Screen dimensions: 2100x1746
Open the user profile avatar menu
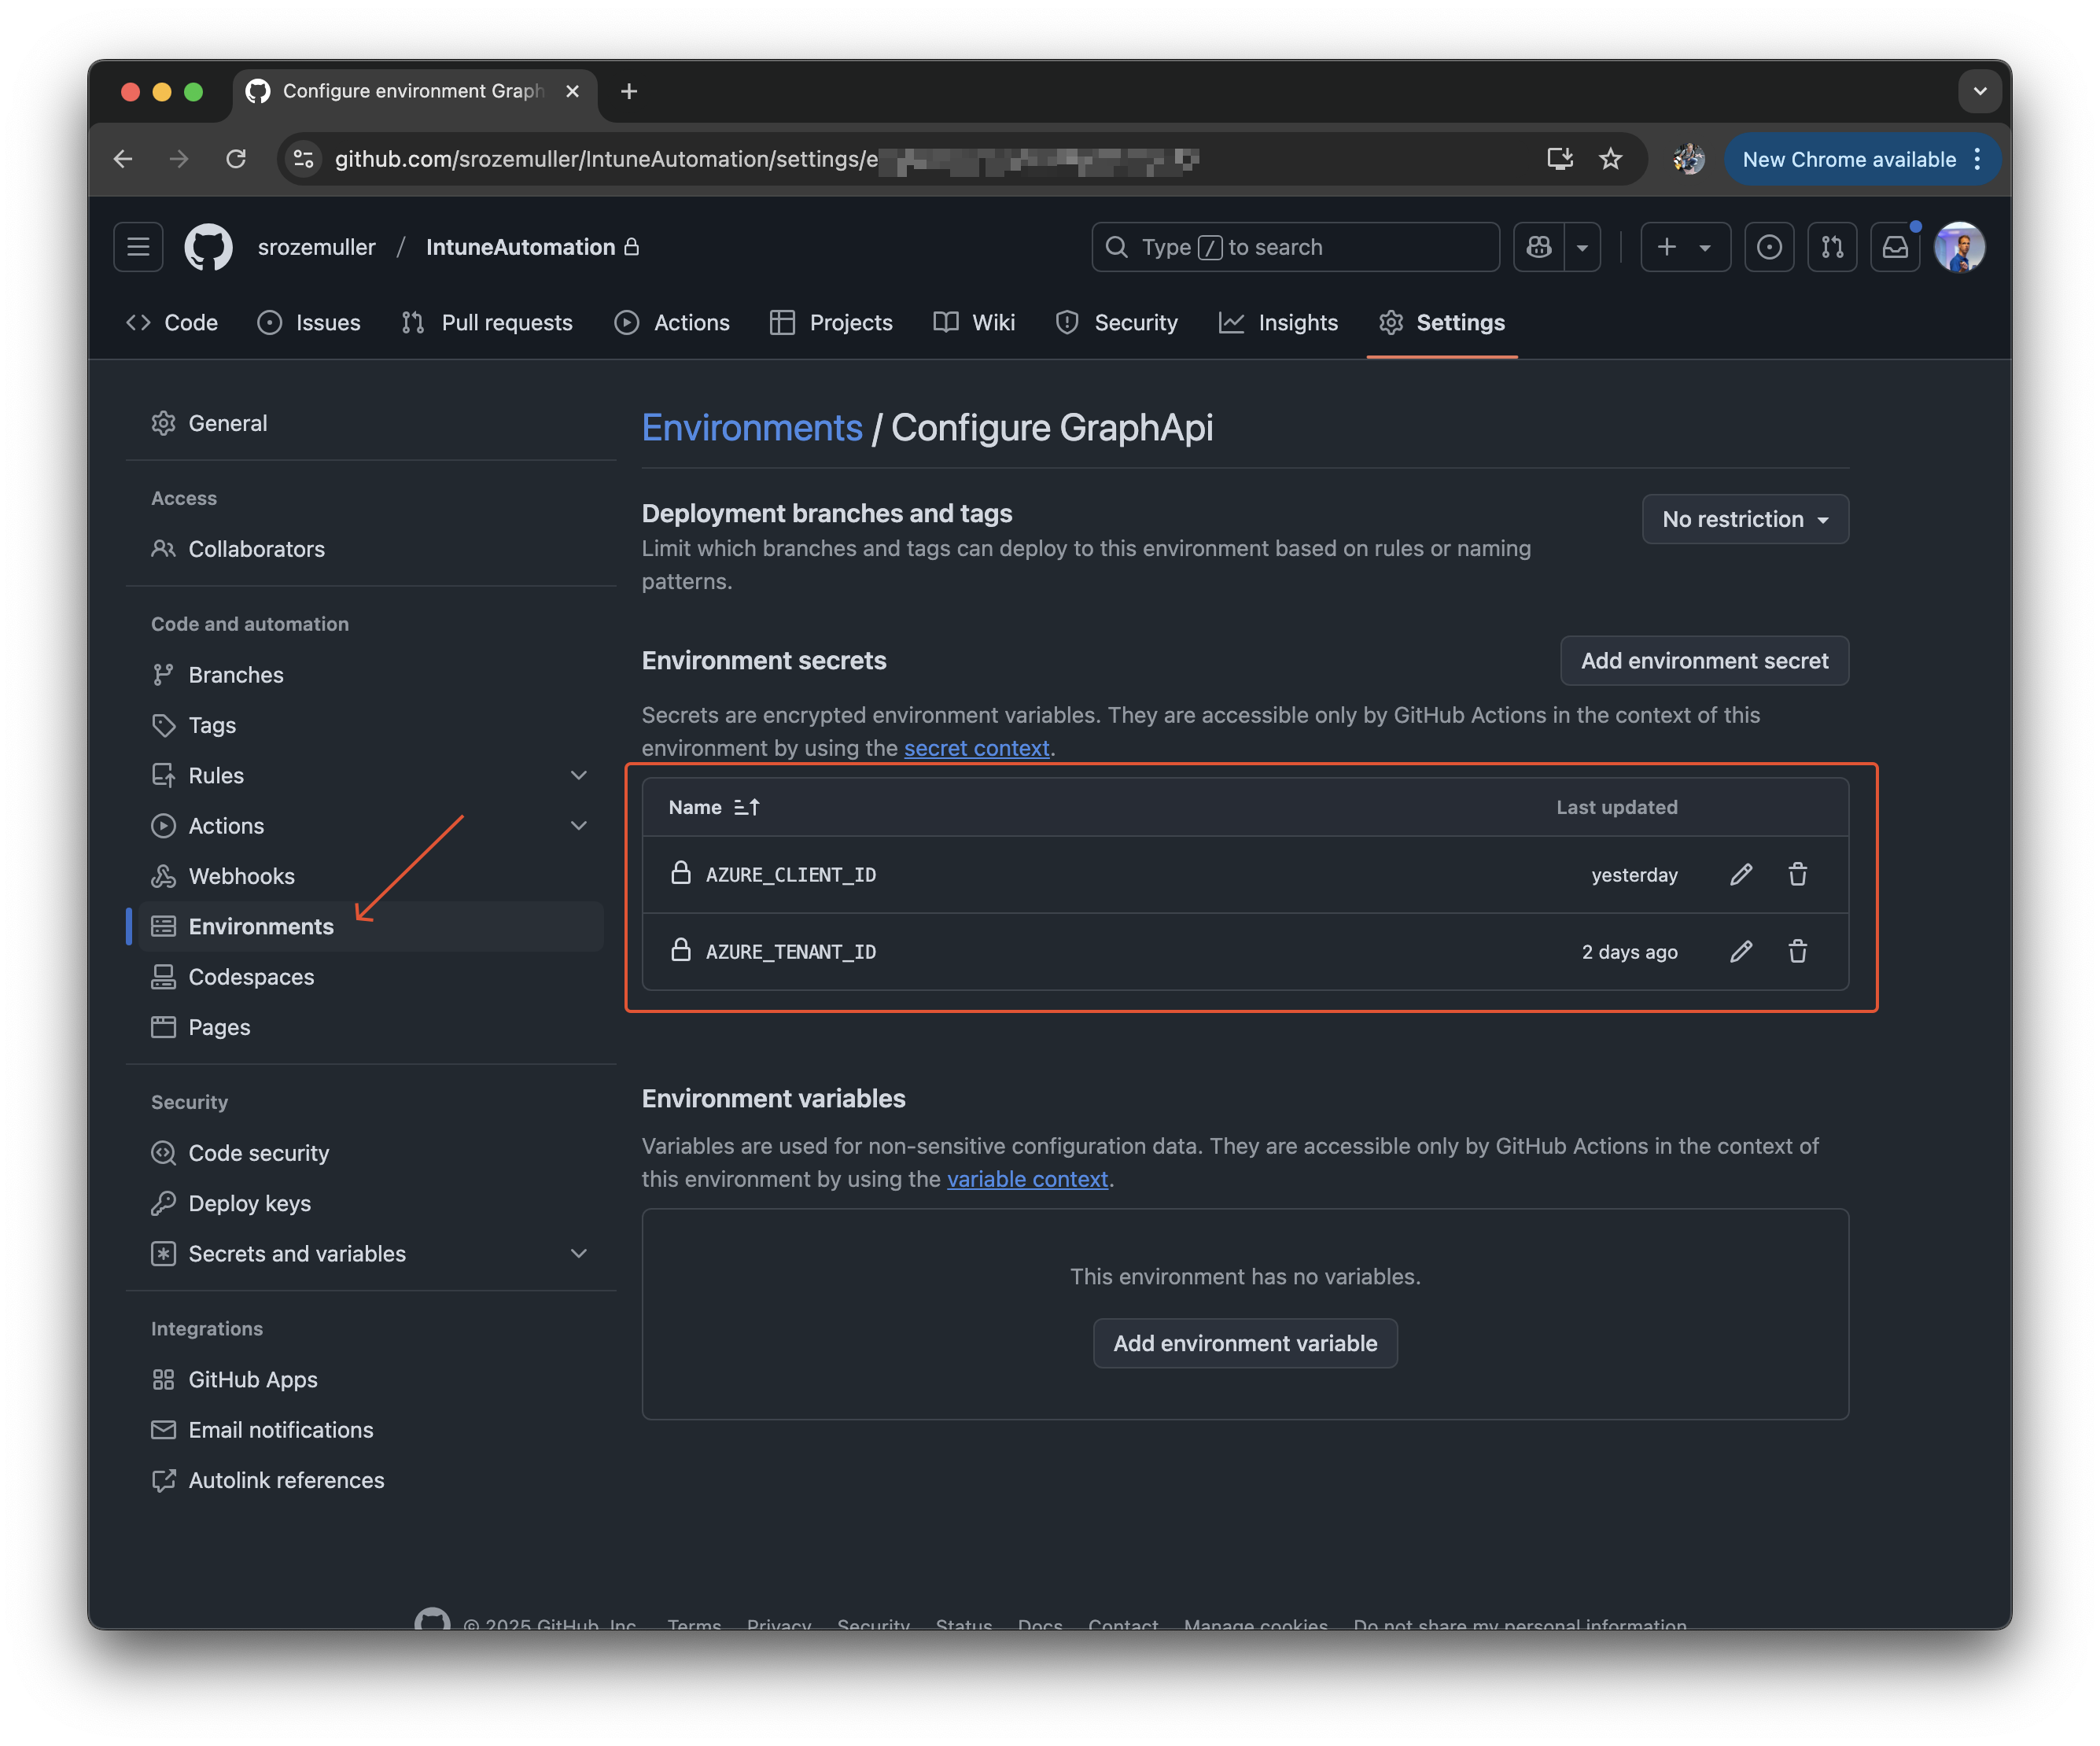1959,247
